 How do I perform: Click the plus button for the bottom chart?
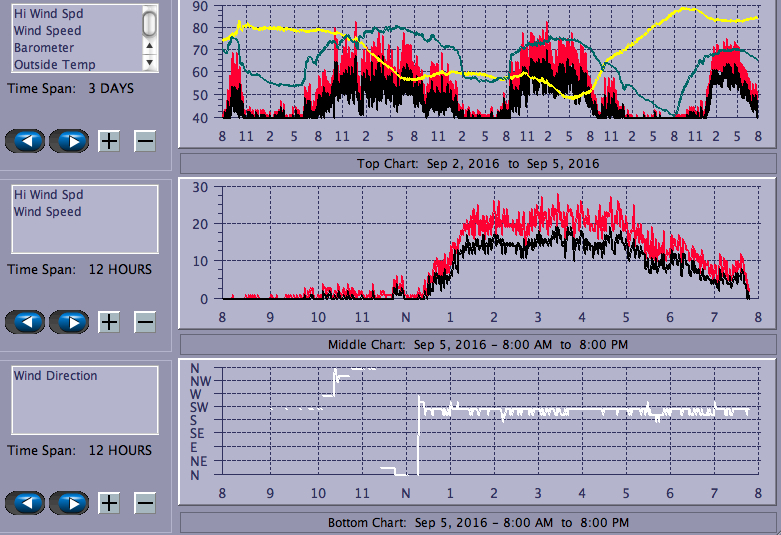(x=109, y=503)
